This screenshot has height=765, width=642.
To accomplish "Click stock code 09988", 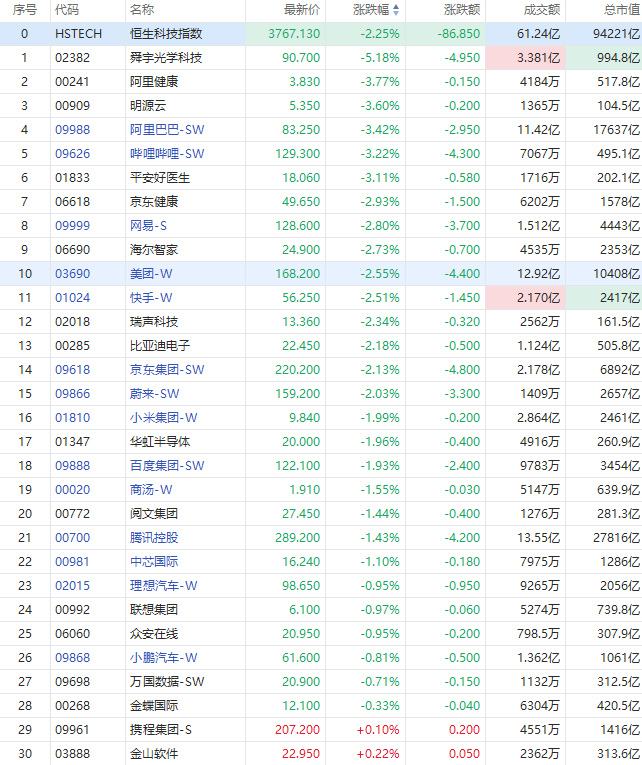I will tap(73, 130).
